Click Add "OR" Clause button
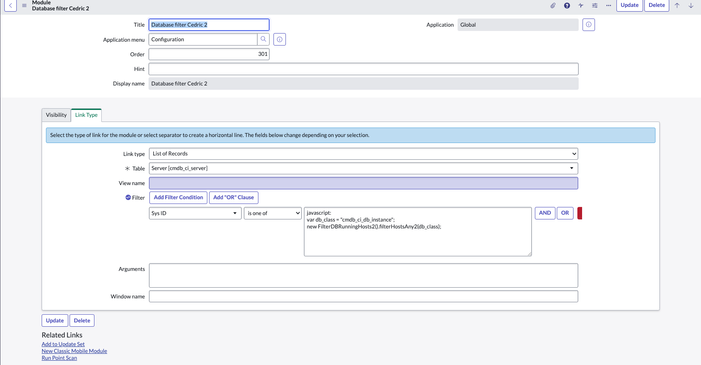The width and height of the screenshot is (701, 365). (x=233, y=197)
